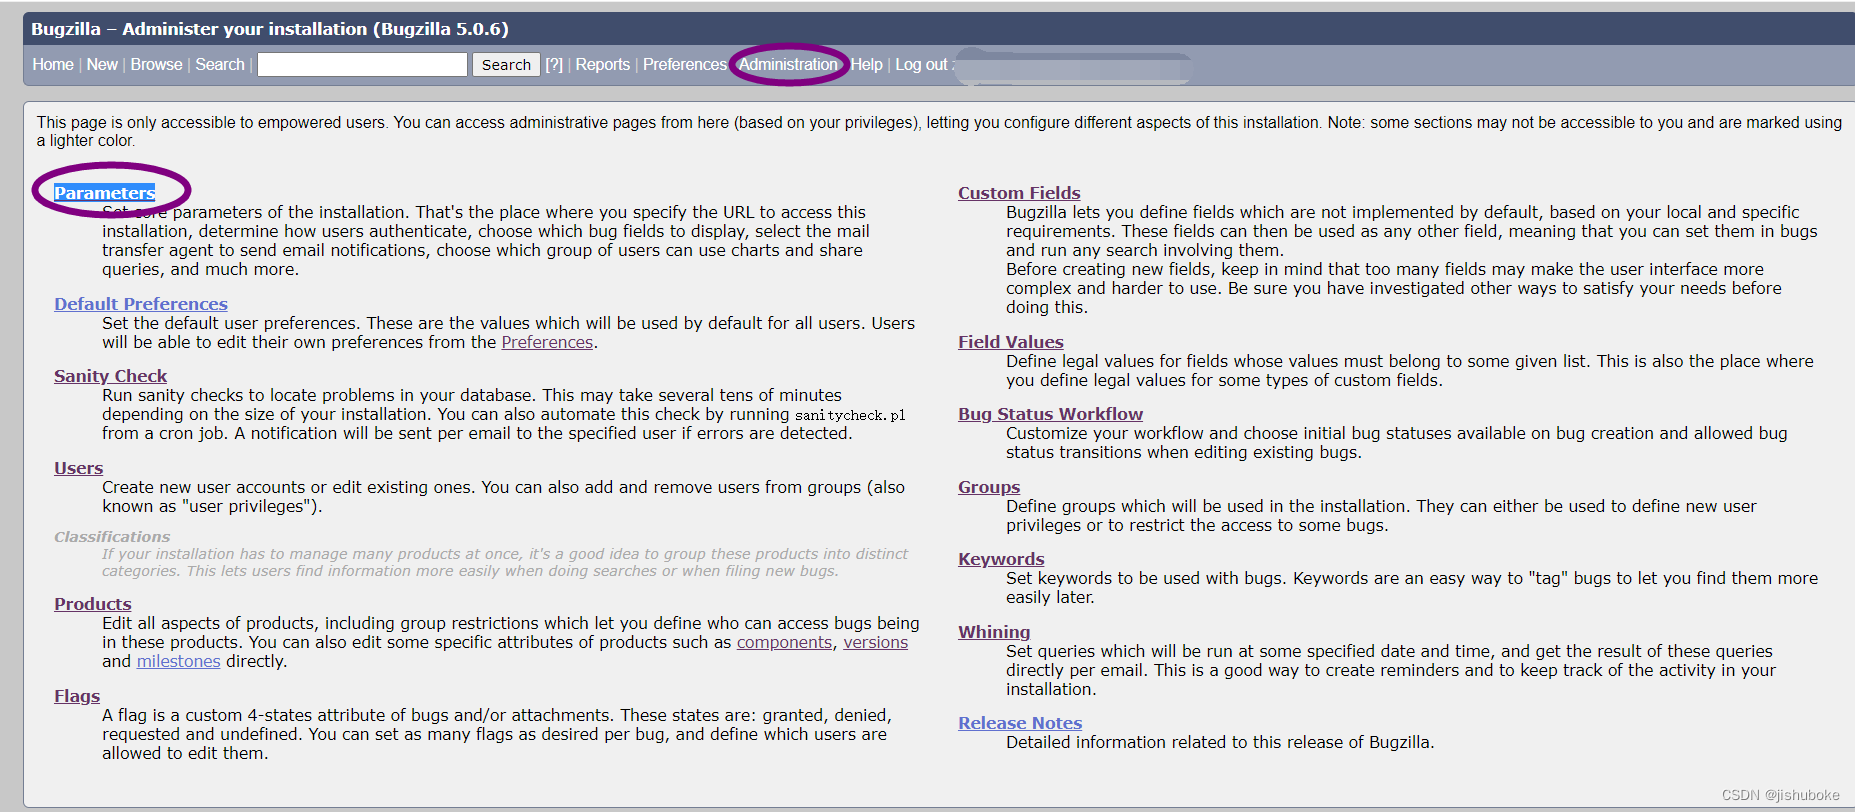Click the Log out link
This screenshot has width=1855, height=812.
[921, 64]
